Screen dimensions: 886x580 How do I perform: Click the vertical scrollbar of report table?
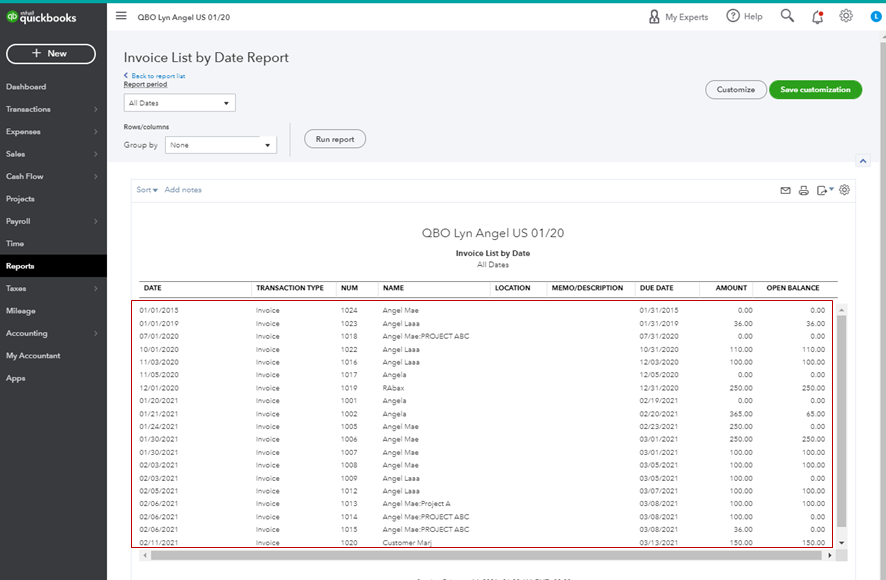click(841, 421)
